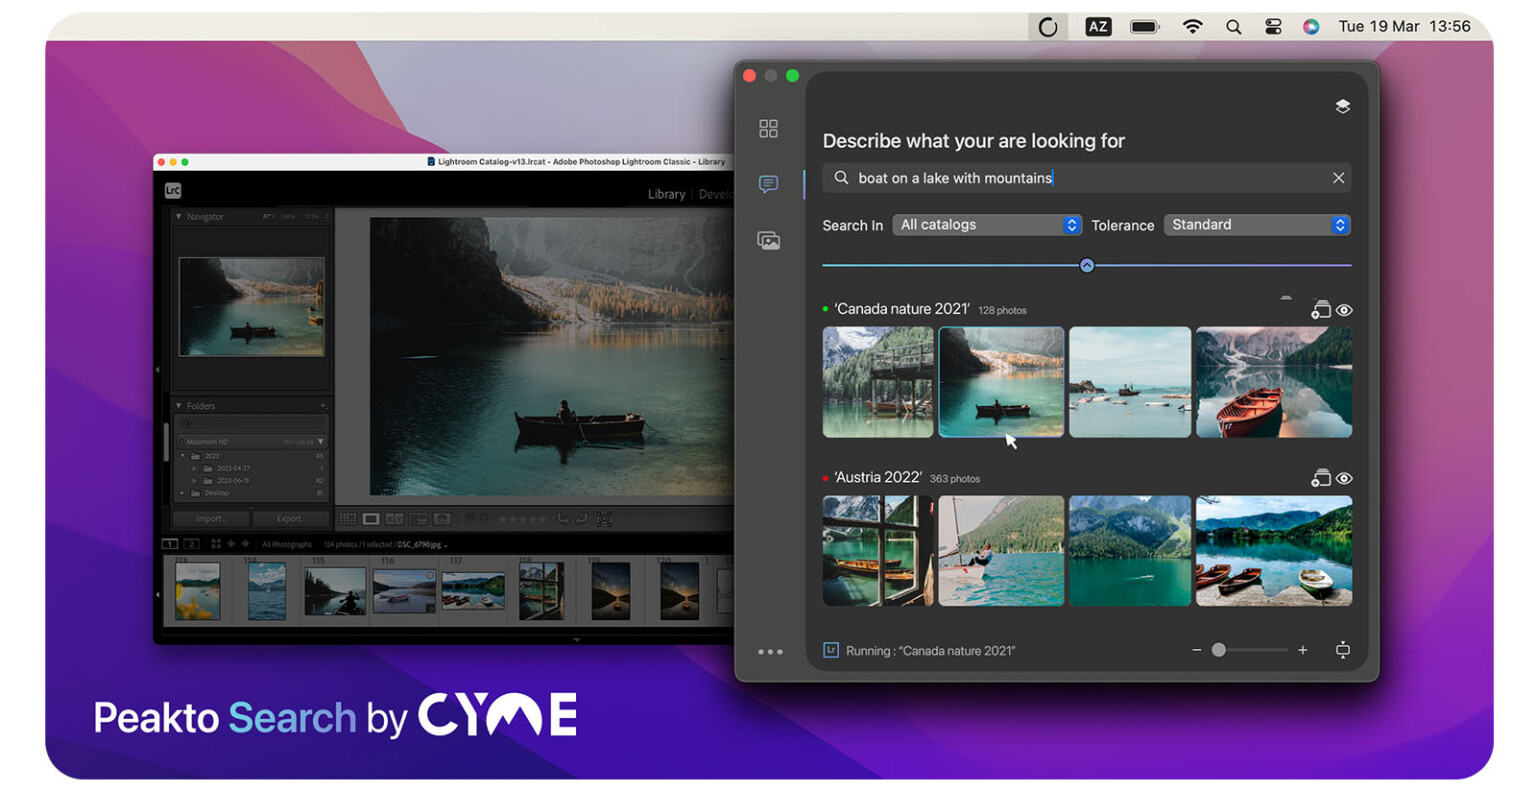Screen dimensions: 1536x791
Task: Open the image similarity search icon in Peakto sidebar
Action: pyautogui.click(x=768, y=240)
